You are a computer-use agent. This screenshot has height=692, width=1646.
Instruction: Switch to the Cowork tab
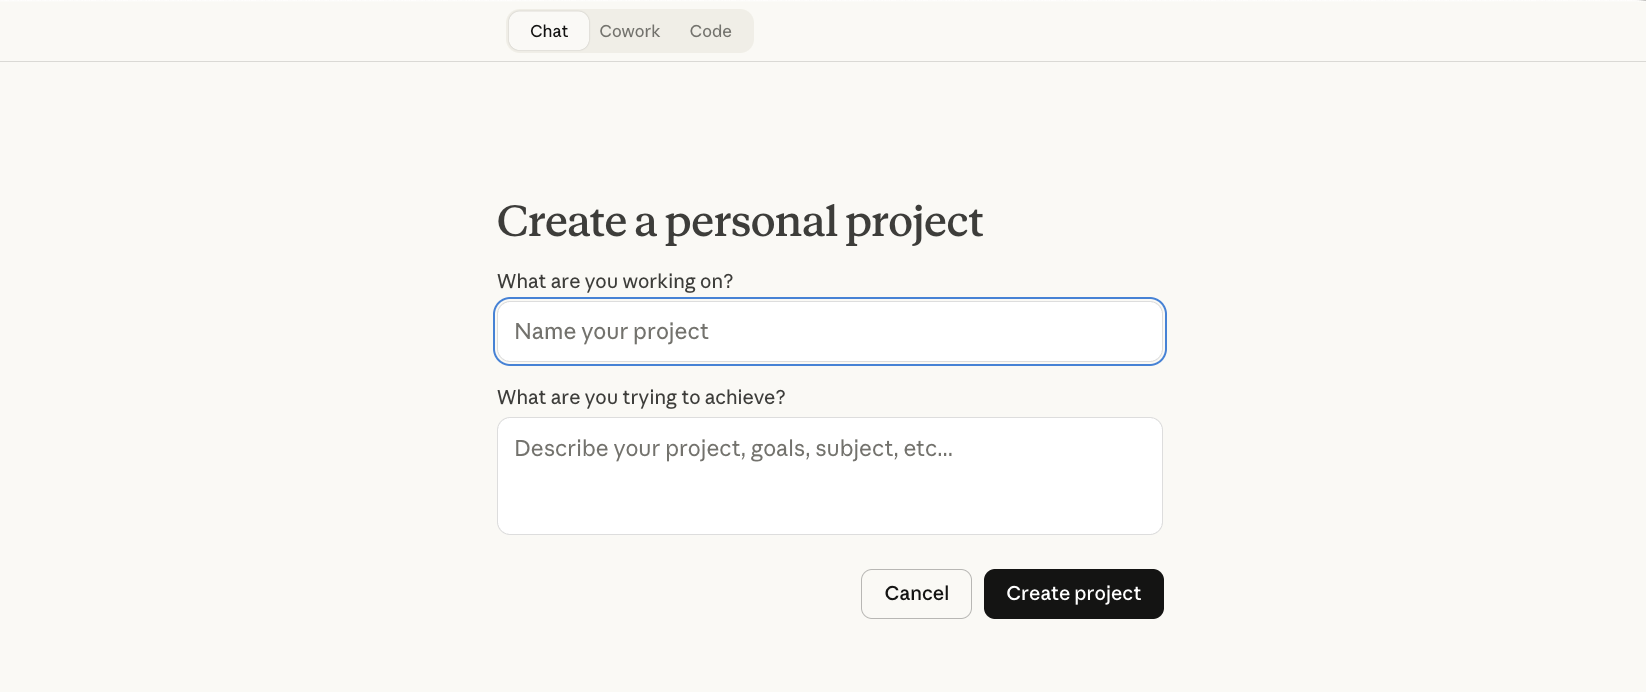coord(629,31)
